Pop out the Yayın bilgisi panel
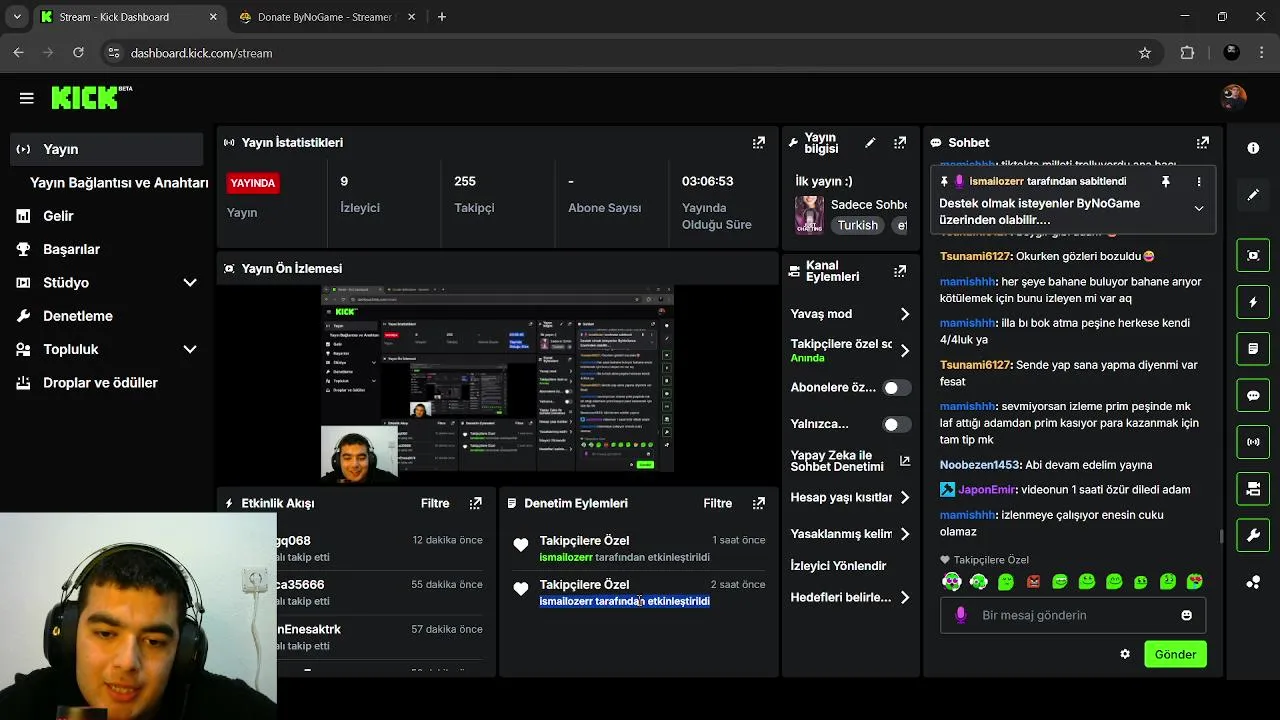 point(900,143)
